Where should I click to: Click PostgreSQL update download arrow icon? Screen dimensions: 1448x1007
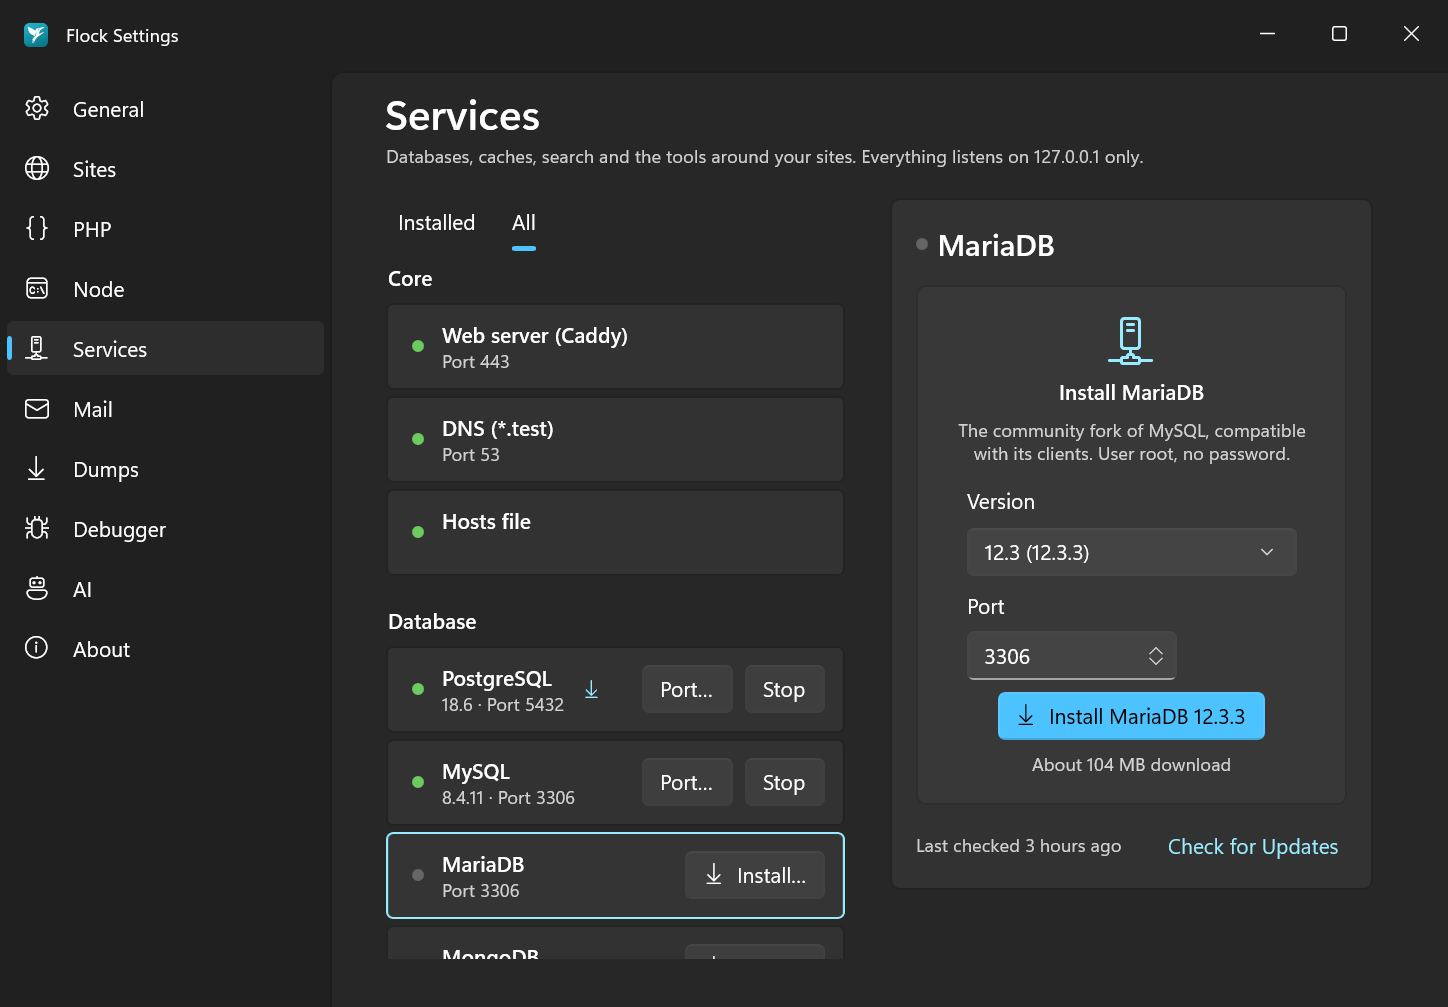pyautogui.click(x=591, y=689)
